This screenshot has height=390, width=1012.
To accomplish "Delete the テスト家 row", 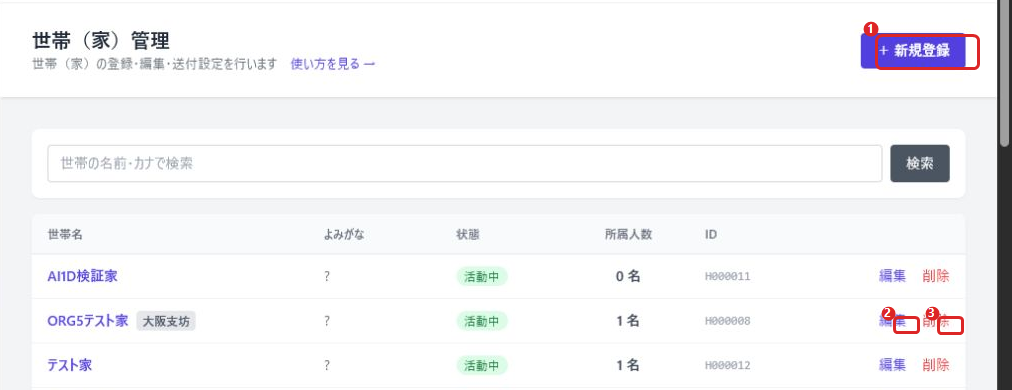I will [x=936, y=365].
